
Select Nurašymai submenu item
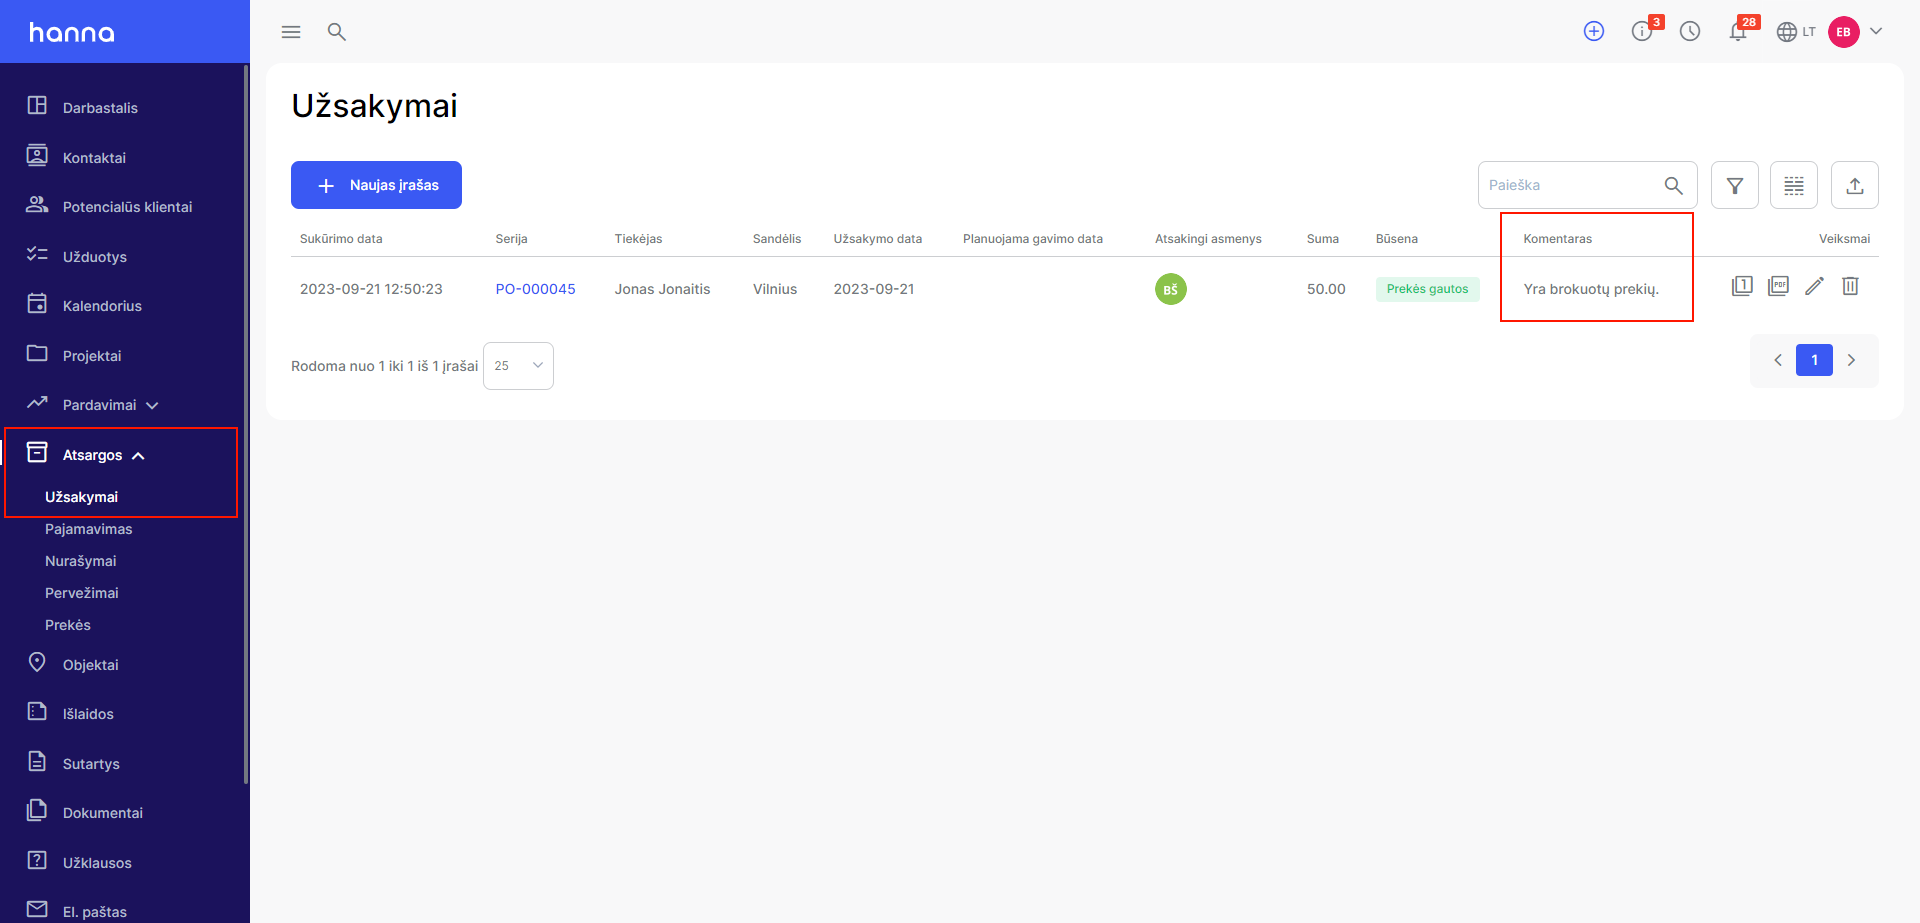click(80, 561)
